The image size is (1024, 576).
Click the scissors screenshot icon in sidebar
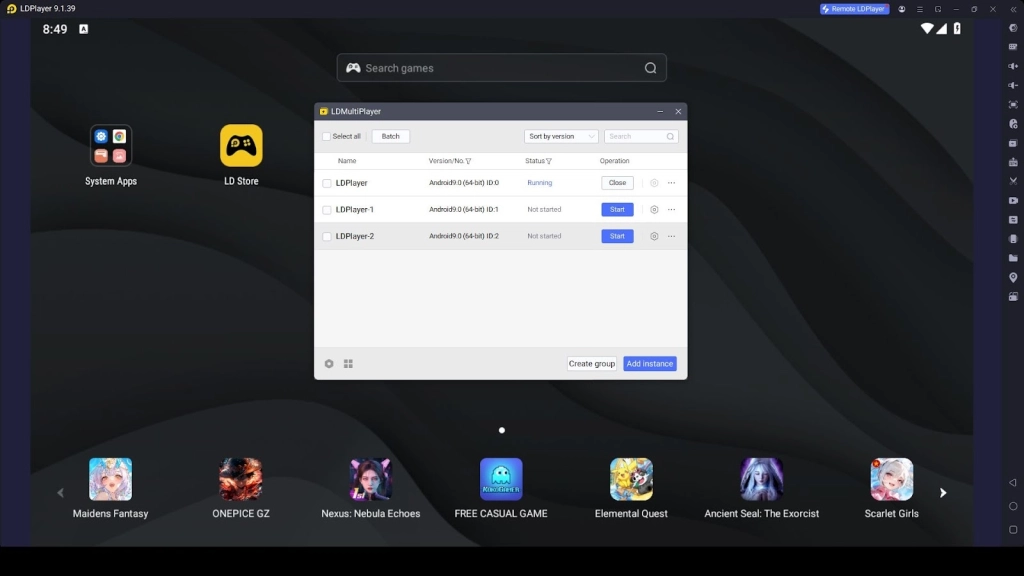pos(1013,181)
